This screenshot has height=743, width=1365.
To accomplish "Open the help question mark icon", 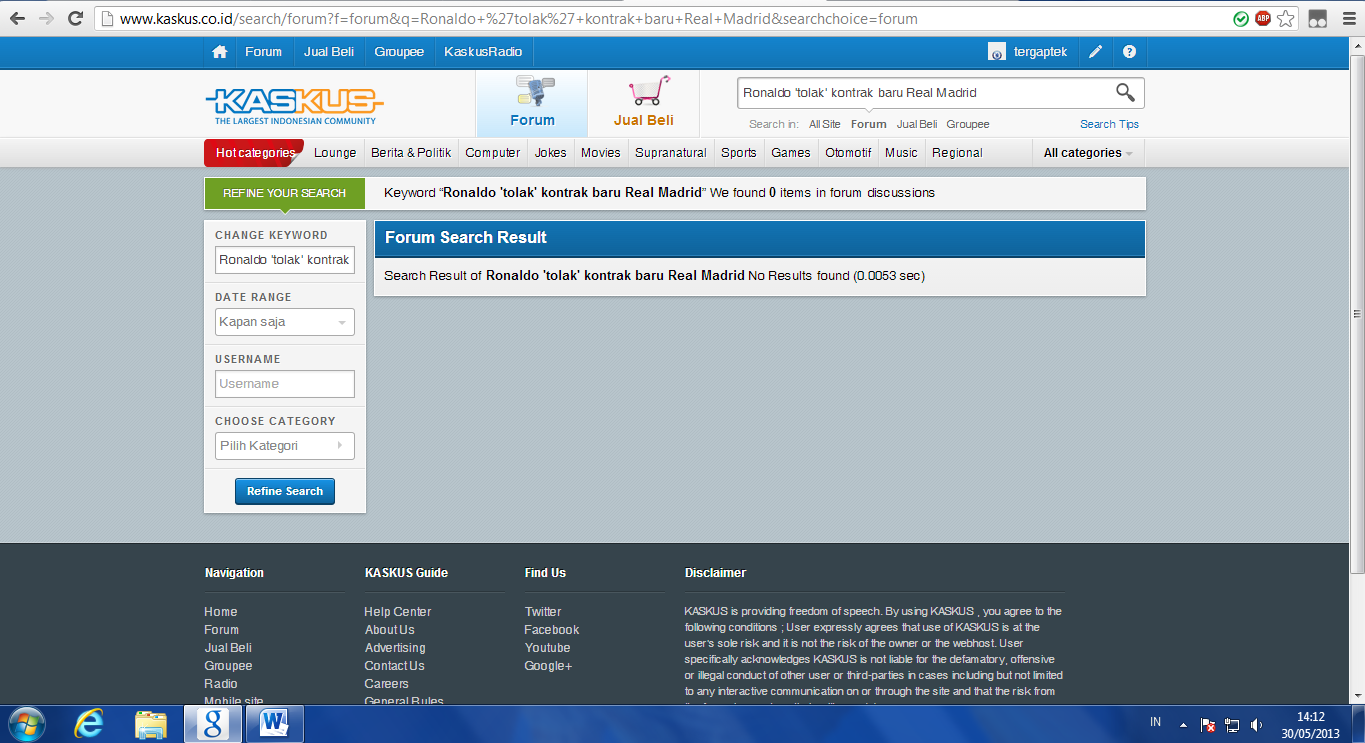I will [x=1129, y=52].
